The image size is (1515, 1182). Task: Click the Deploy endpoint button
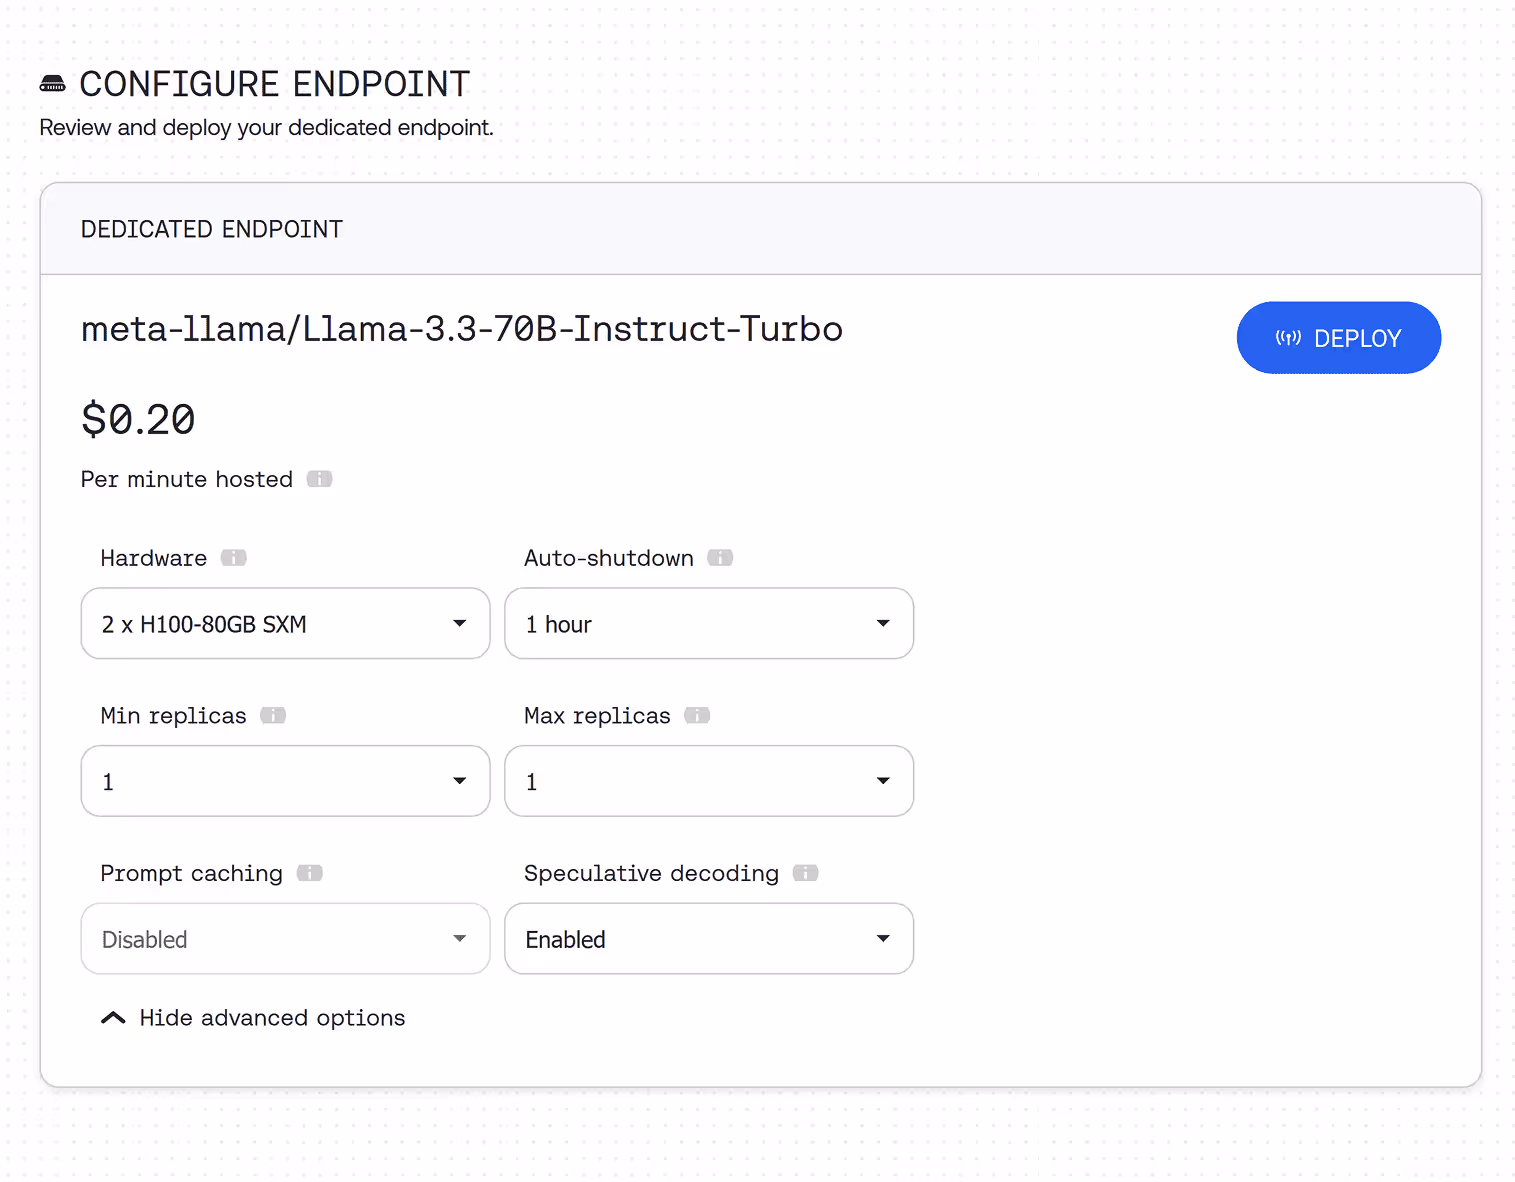click(1338, 338)
